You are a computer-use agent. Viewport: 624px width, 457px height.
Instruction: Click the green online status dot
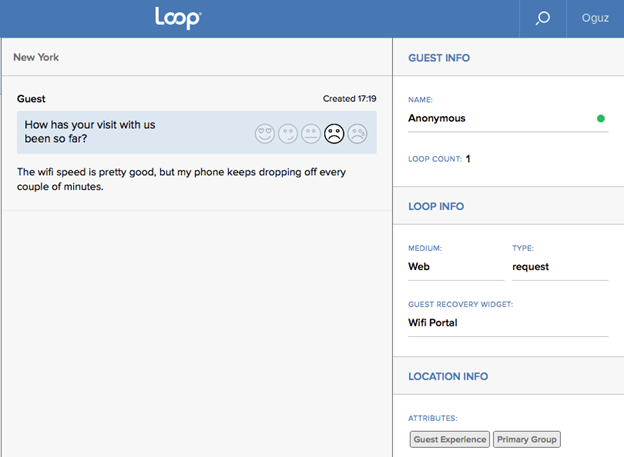click(x=601, y=118)
